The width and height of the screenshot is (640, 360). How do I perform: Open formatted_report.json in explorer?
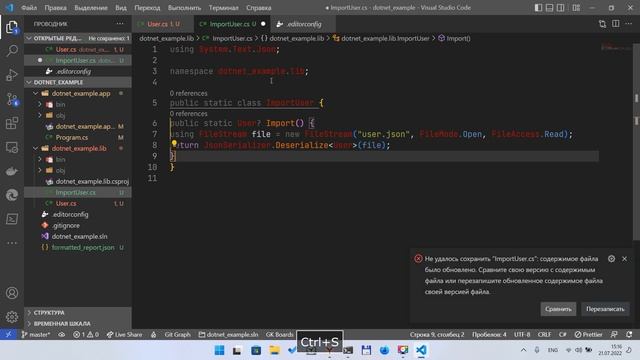[83, 247]
